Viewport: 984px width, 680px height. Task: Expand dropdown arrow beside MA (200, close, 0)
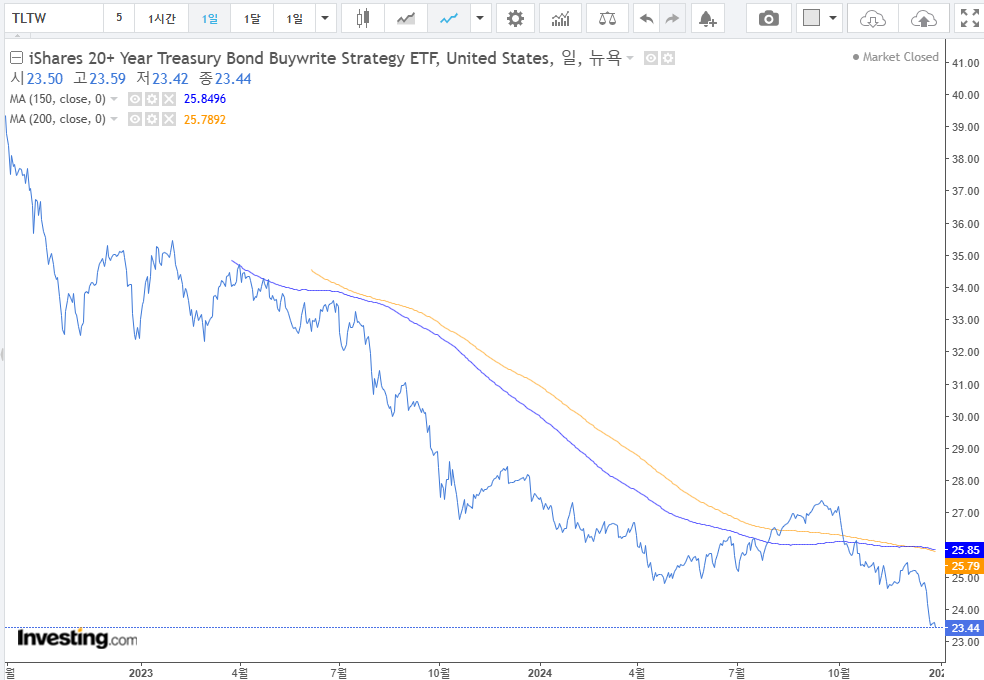(114, 119)
